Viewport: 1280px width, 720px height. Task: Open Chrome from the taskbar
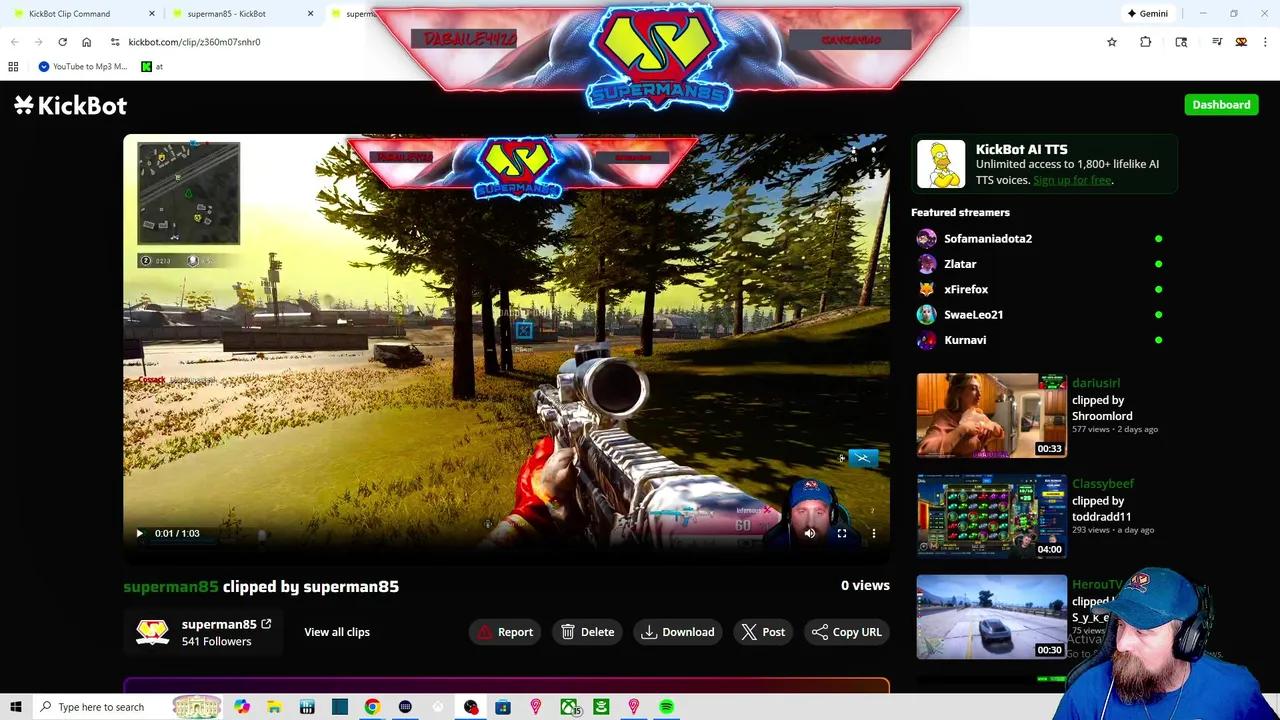click(372, 707)
